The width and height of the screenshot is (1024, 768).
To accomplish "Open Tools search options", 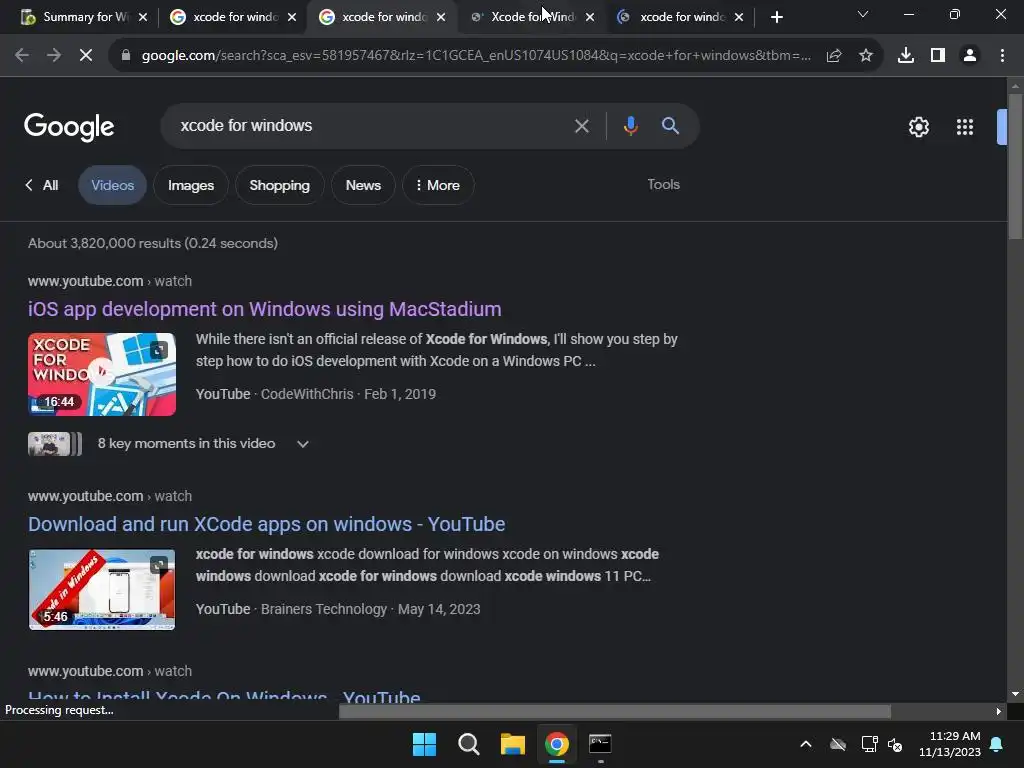I will tap(664, 185).
